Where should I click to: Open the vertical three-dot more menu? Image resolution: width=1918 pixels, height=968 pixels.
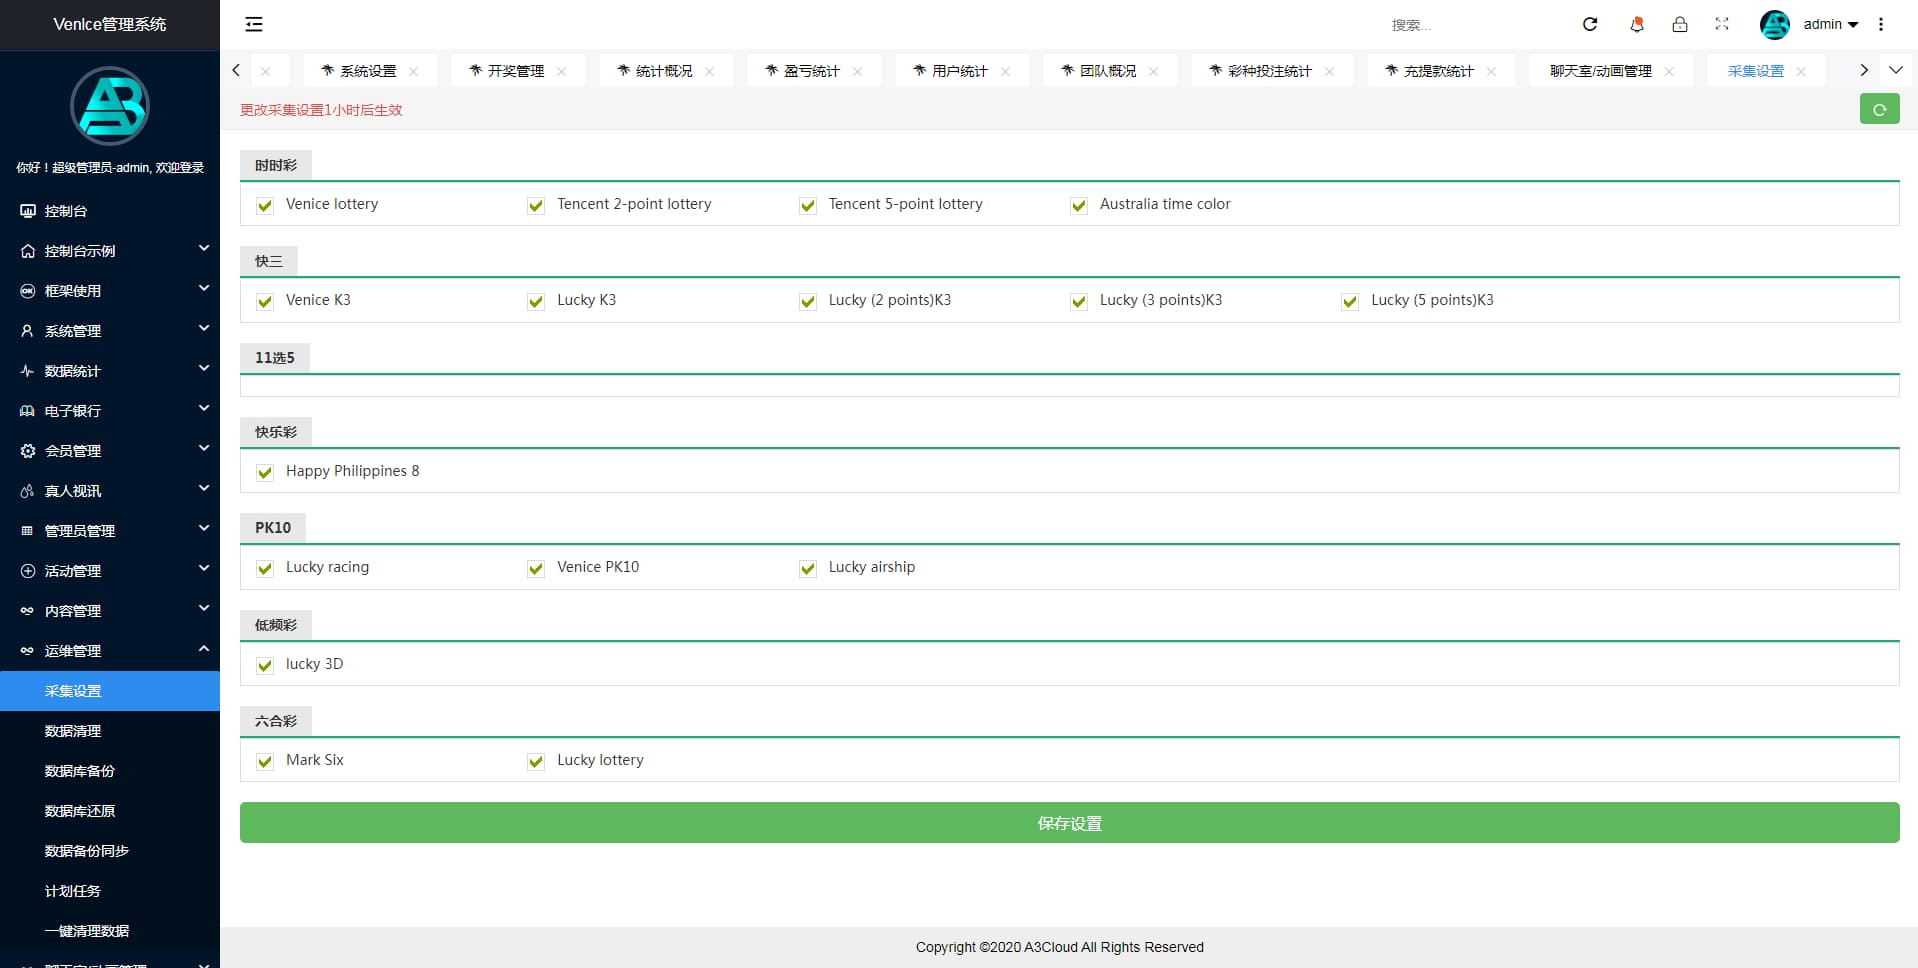coord(1881,24)
